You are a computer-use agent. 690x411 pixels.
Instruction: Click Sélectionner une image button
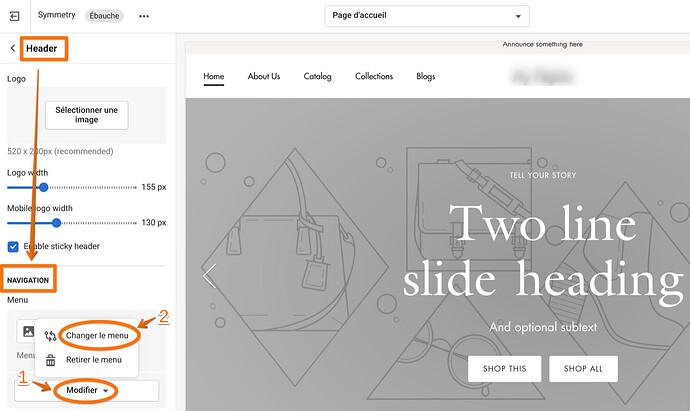point(87,115)
